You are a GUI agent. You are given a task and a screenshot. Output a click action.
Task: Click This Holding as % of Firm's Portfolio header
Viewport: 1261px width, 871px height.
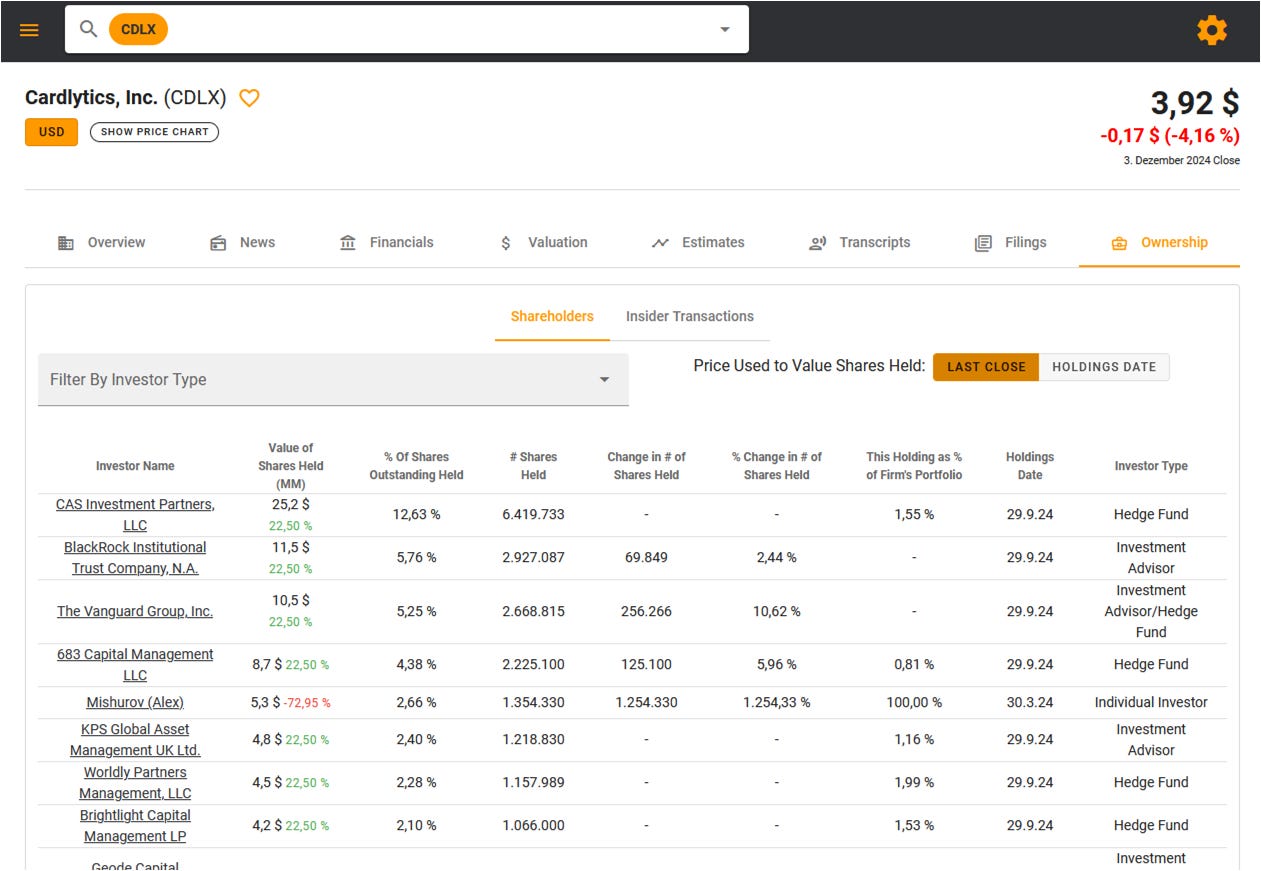point(914,466)
